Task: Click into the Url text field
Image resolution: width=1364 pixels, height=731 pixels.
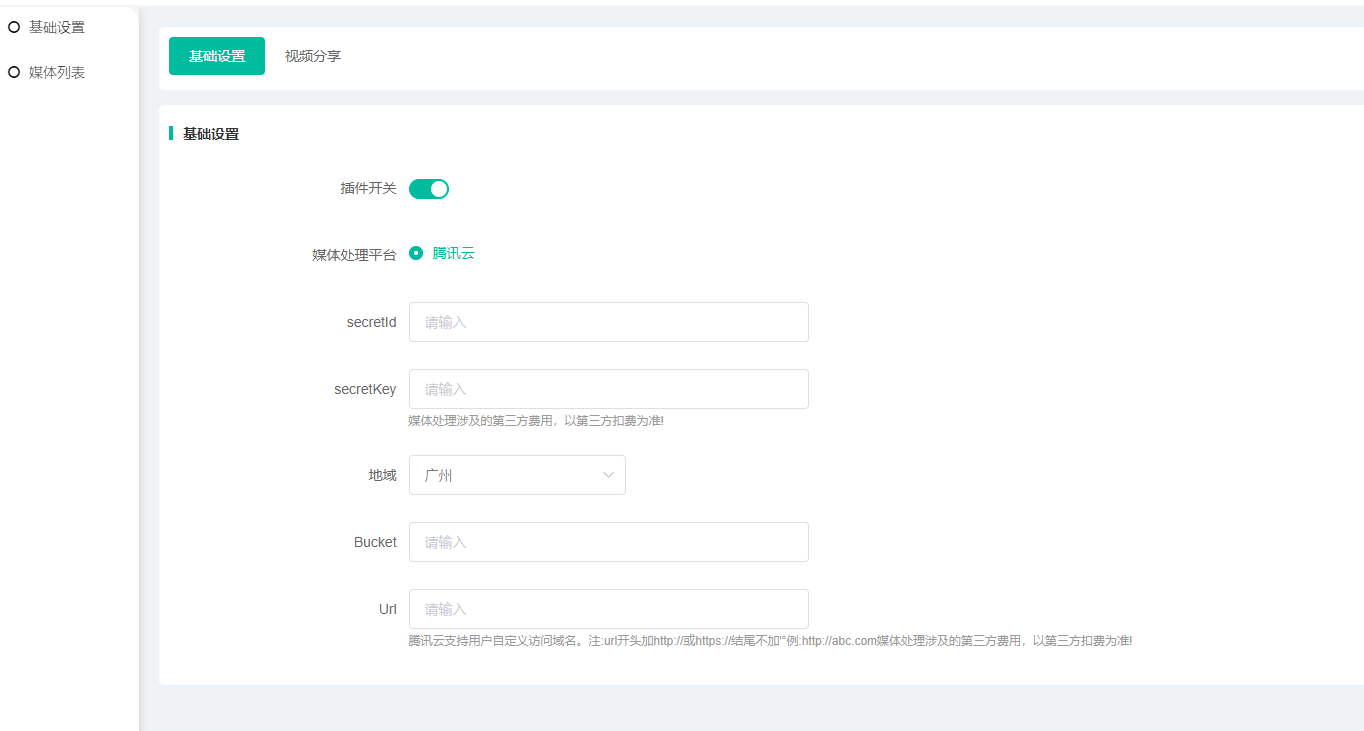Action: click(x=608, y=609)
